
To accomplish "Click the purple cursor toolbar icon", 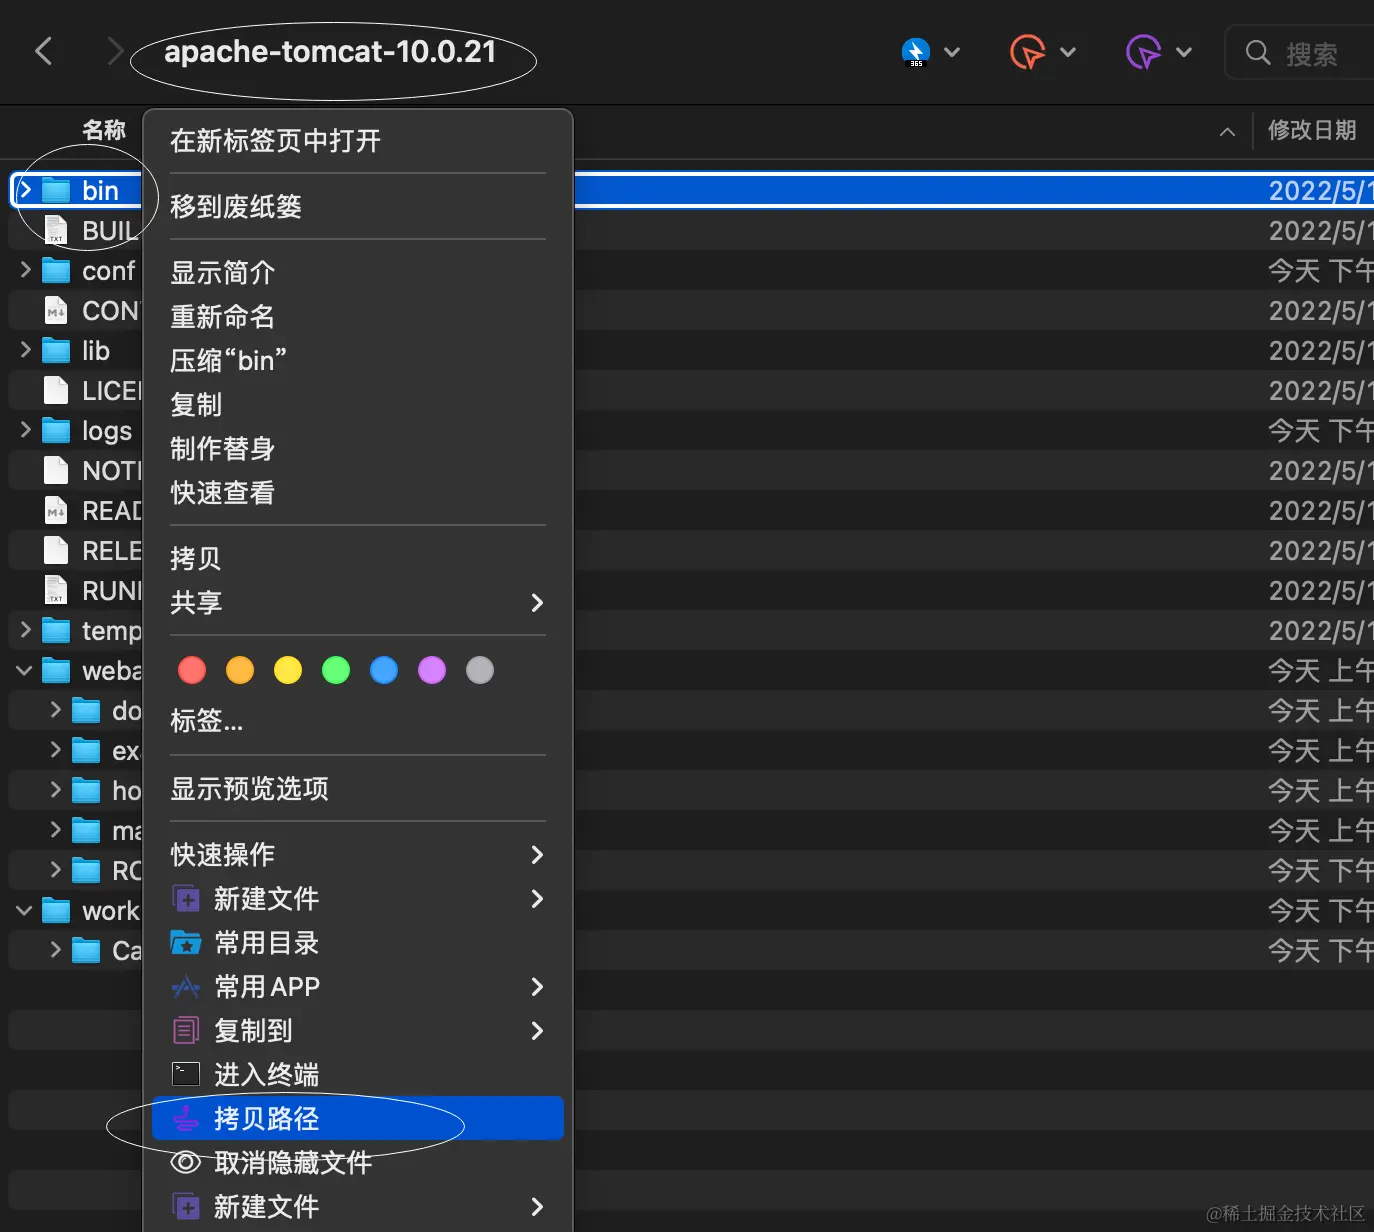I will (x=1143, y=52).
